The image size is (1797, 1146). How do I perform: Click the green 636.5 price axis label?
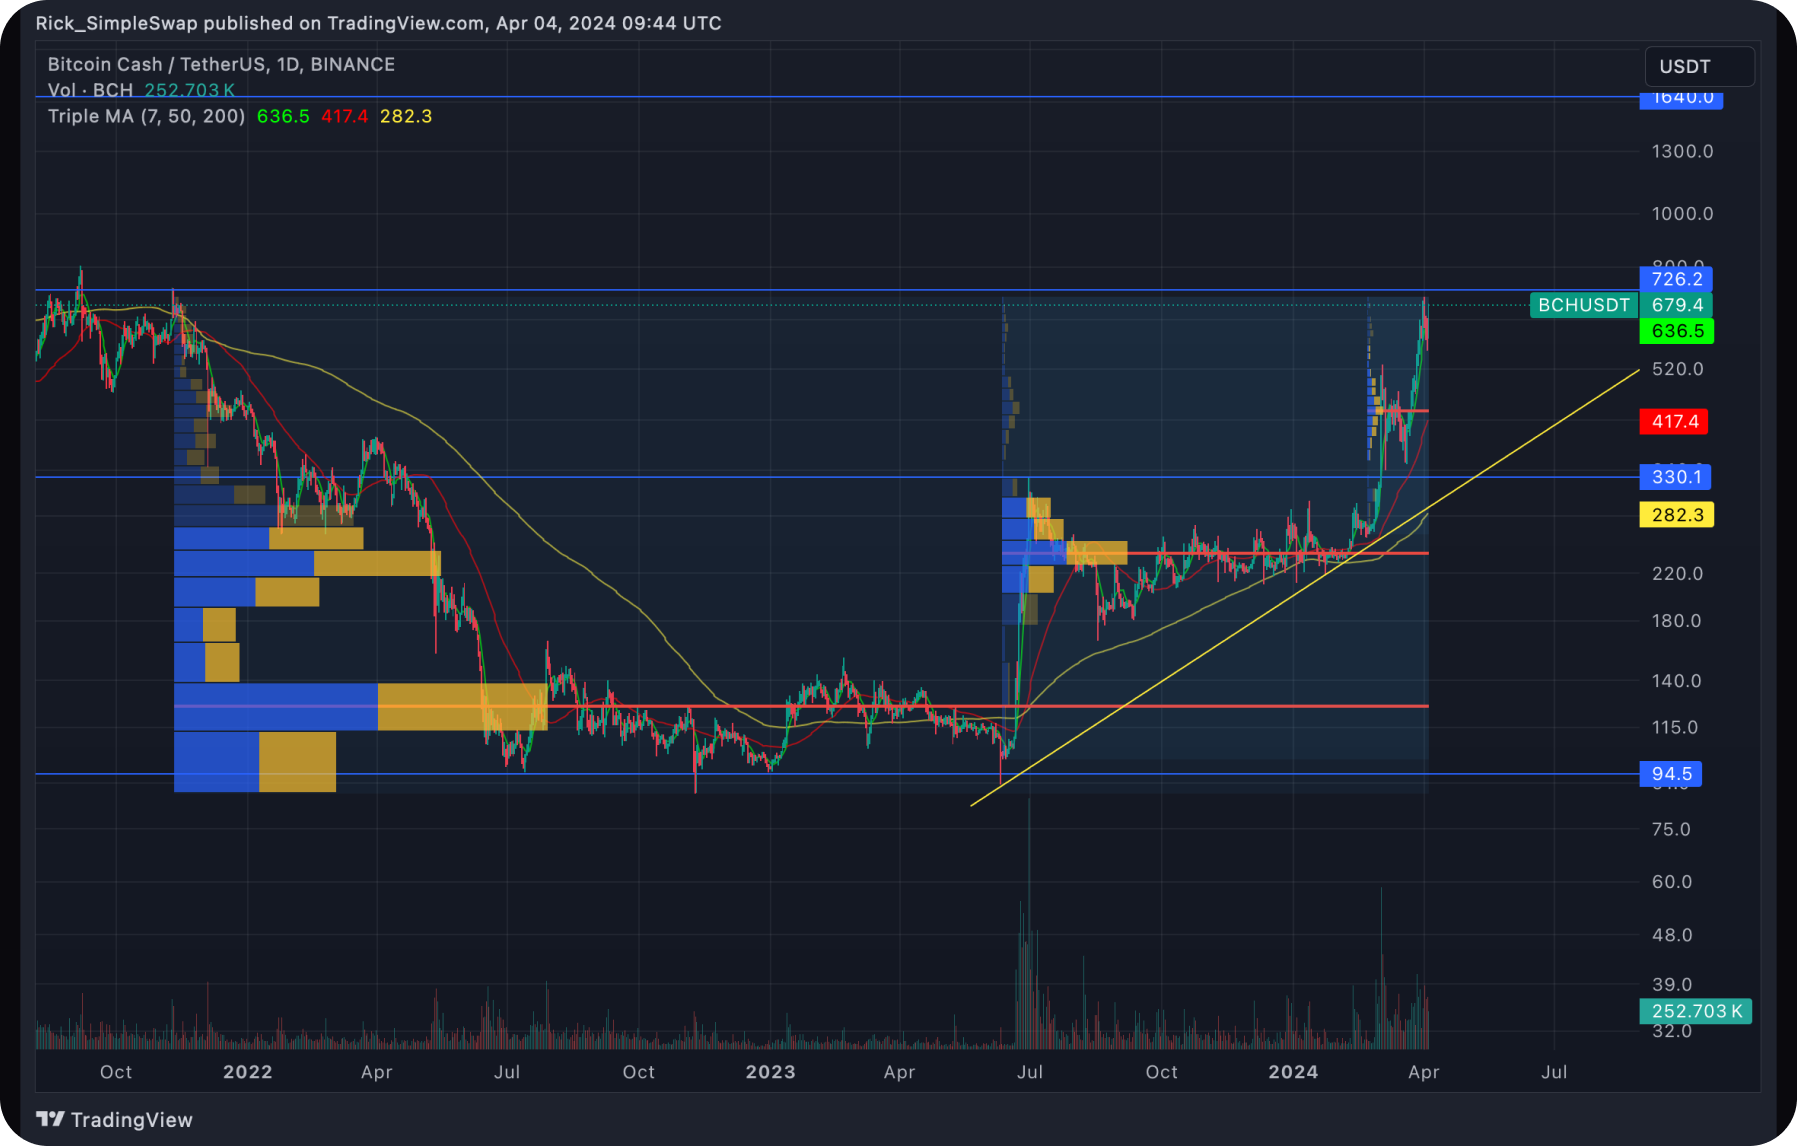[x=1676, y=331]
